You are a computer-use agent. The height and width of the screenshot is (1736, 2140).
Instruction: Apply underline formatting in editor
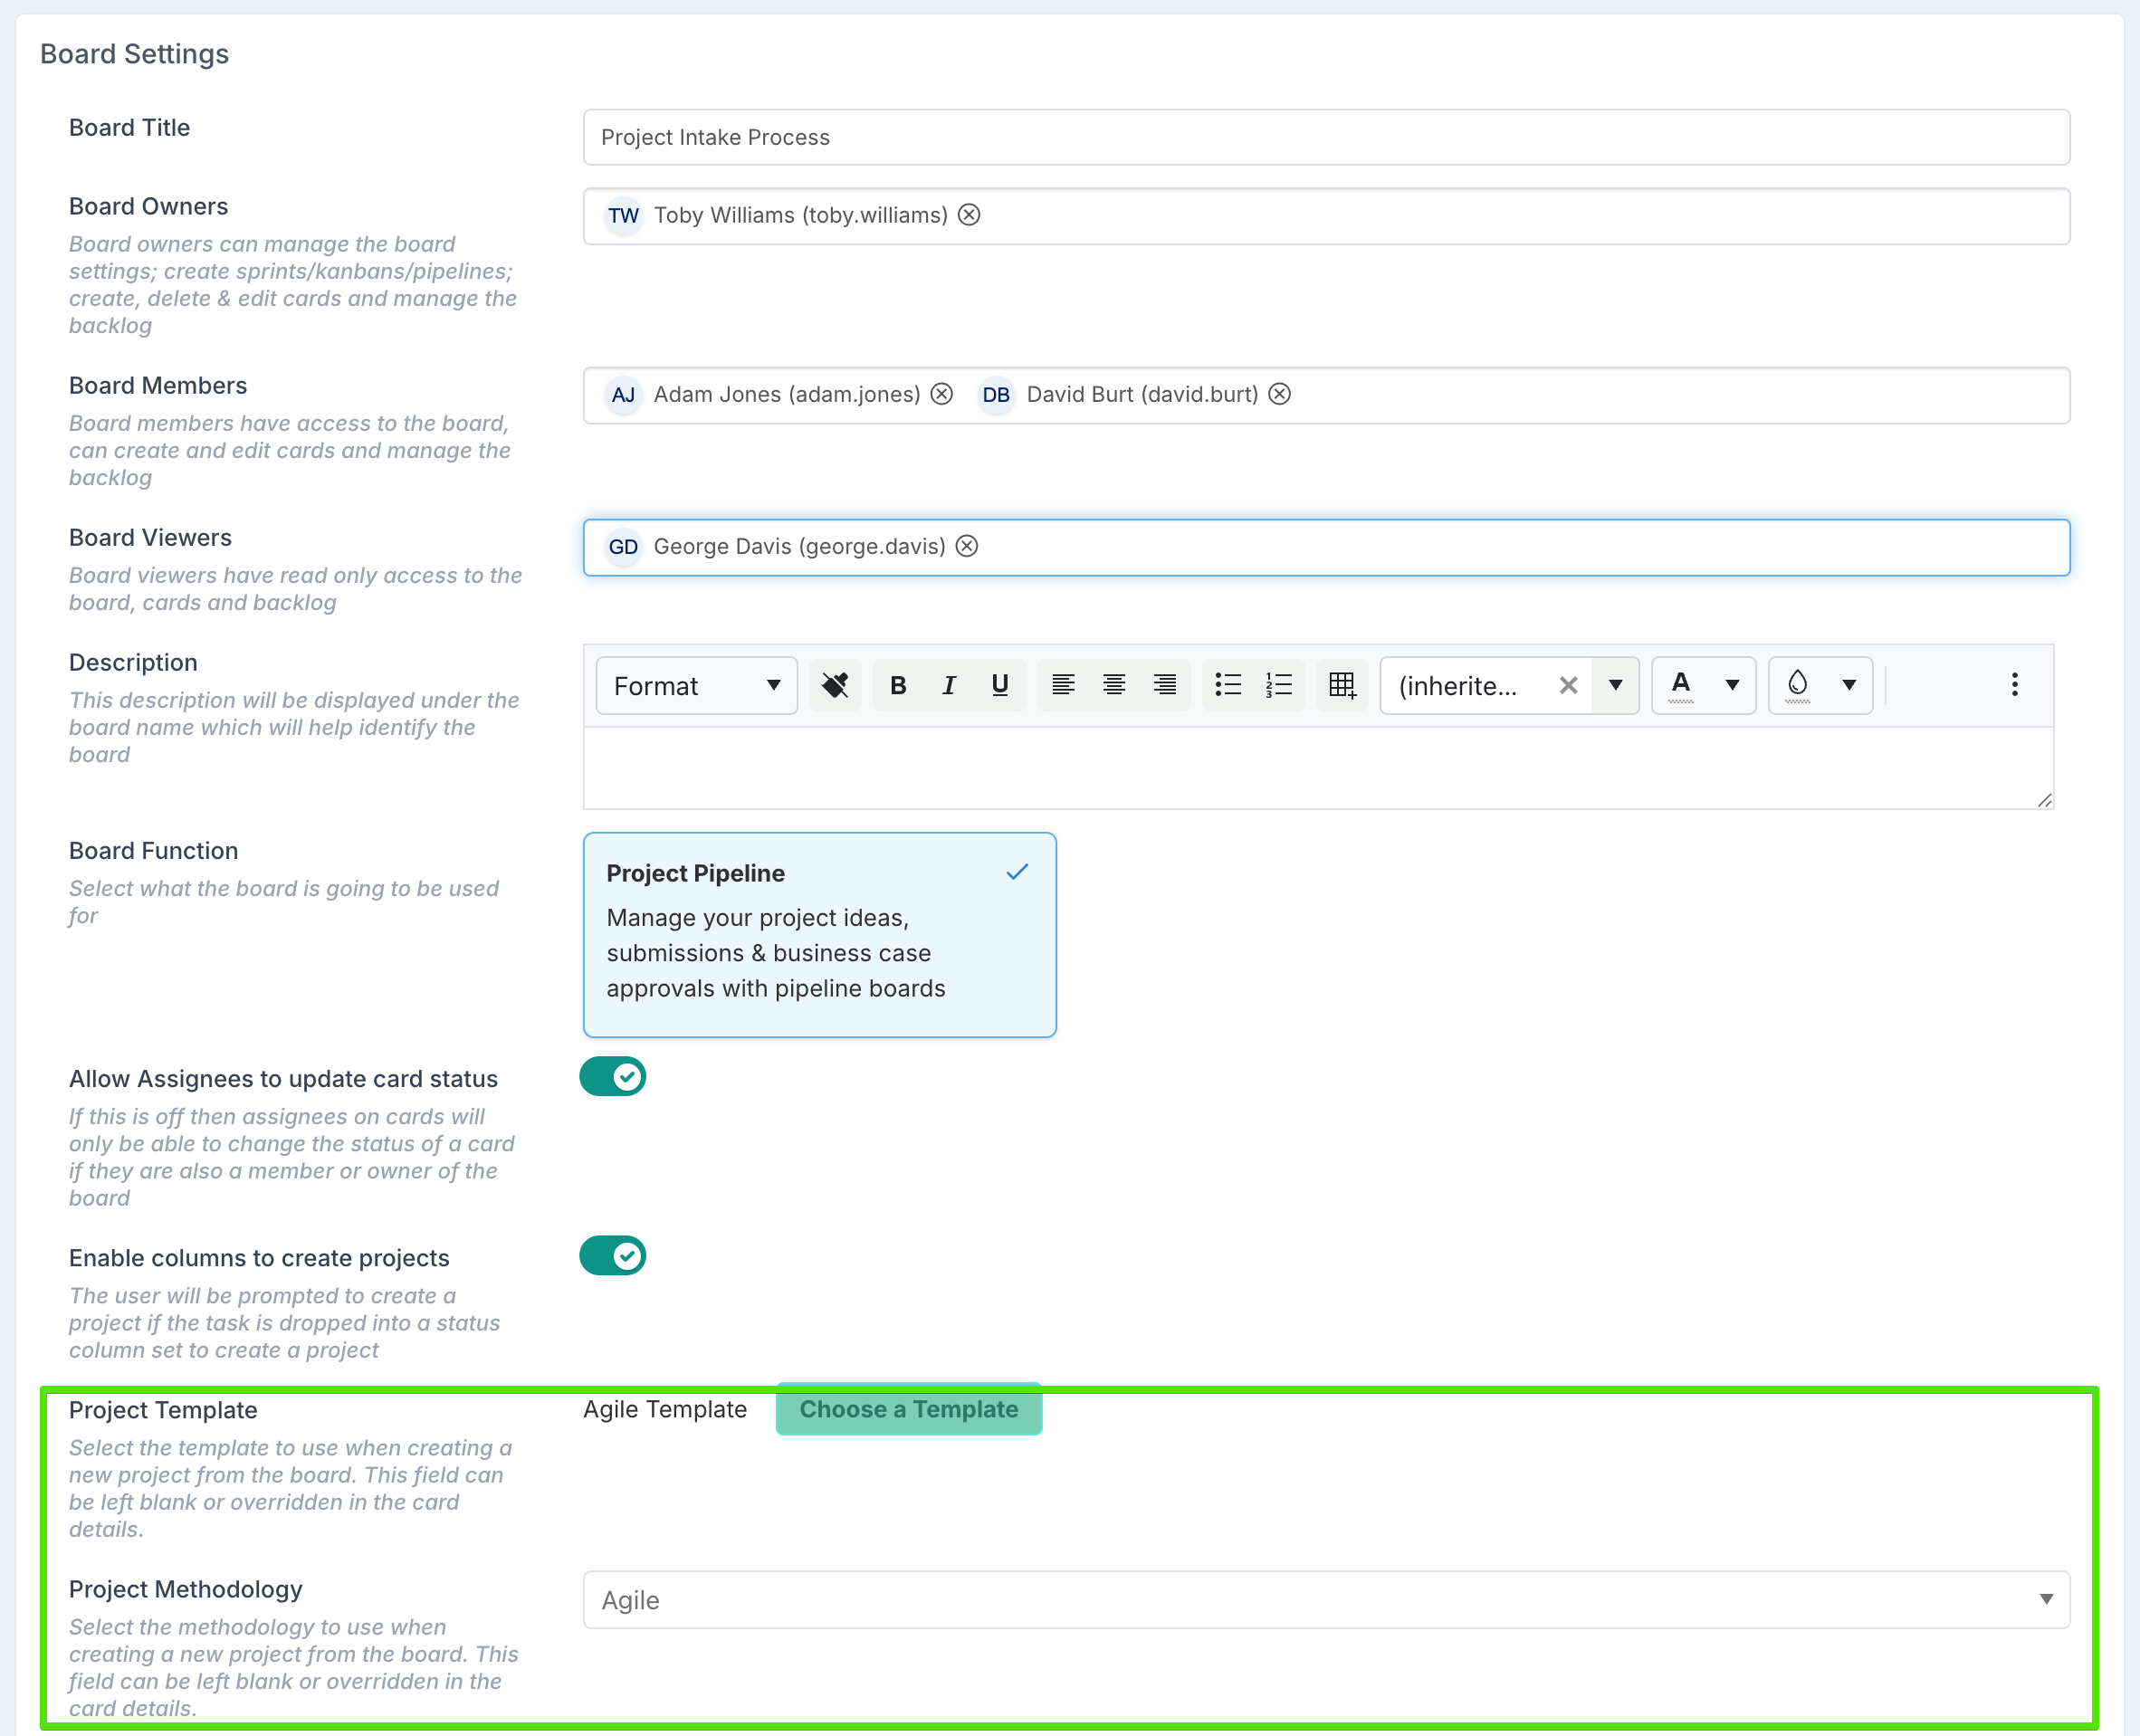999,685
